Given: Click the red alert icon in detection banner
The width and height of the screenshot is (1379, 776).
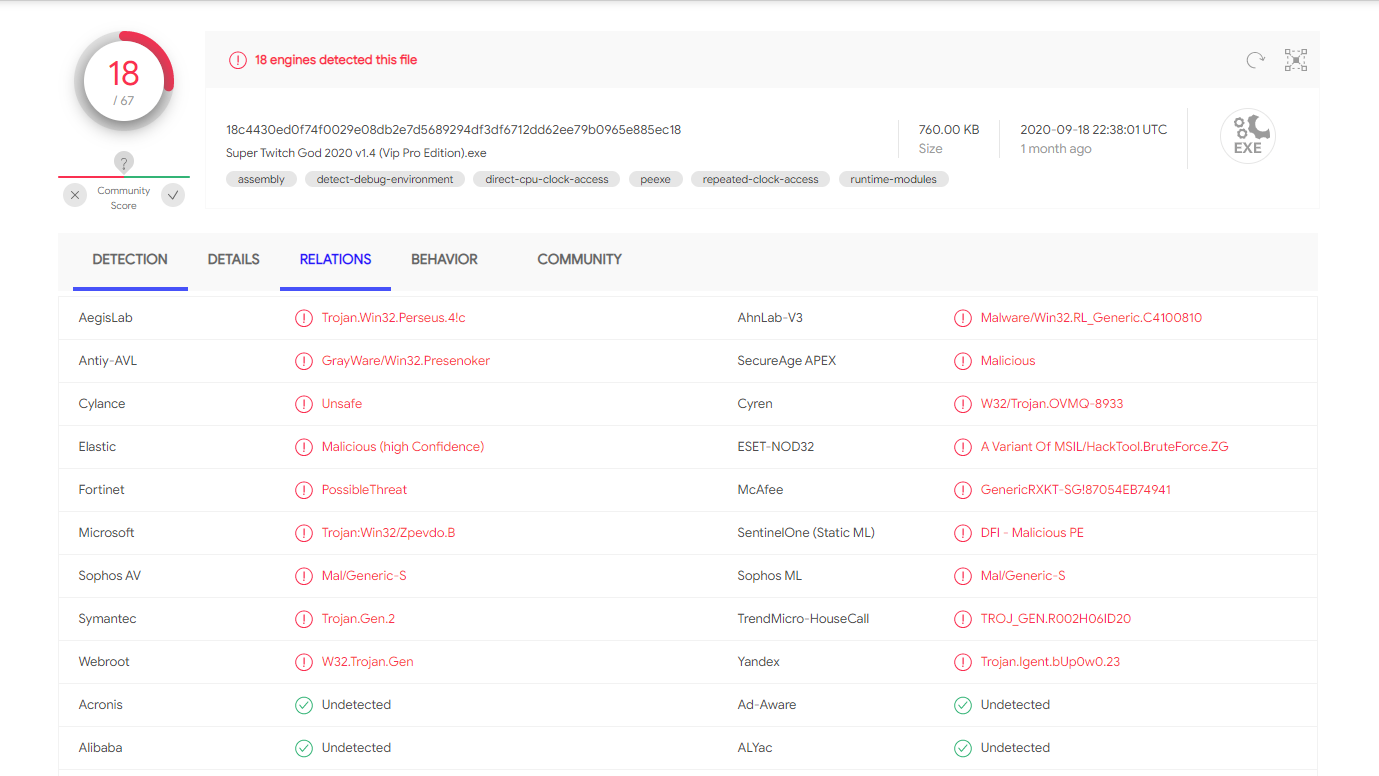Looking at the screenshot, I should tap(237, 60).
